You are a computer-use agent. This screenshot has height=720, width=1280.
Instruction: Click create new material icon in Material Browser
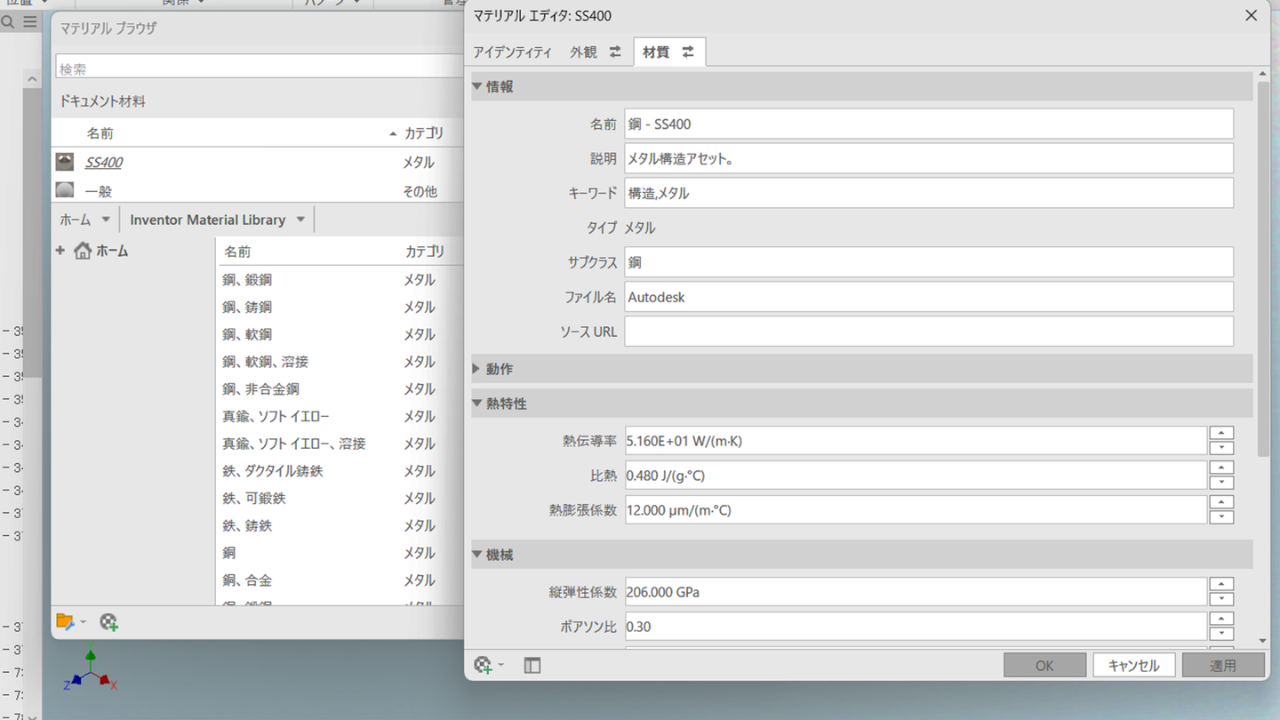pos(109,622)
